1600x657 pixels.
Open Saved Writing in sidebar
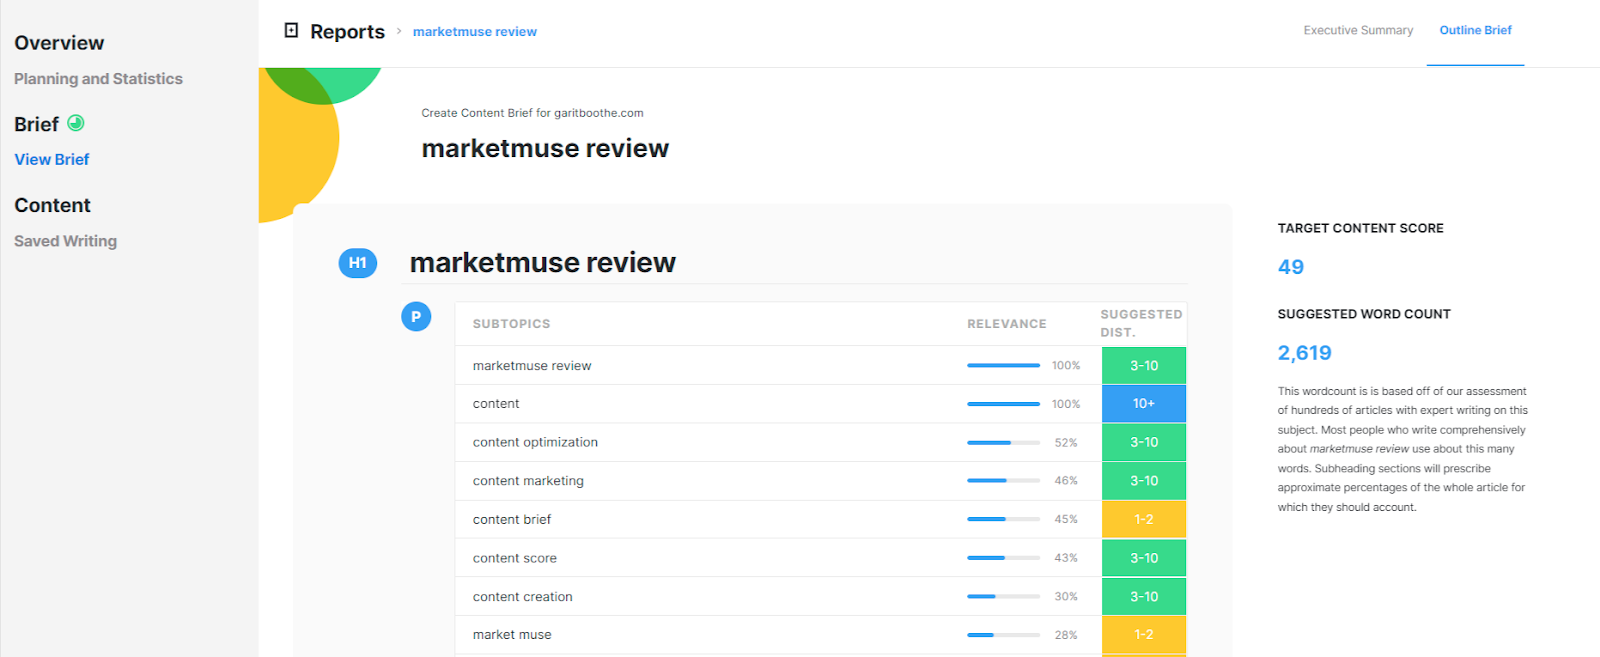65,241
